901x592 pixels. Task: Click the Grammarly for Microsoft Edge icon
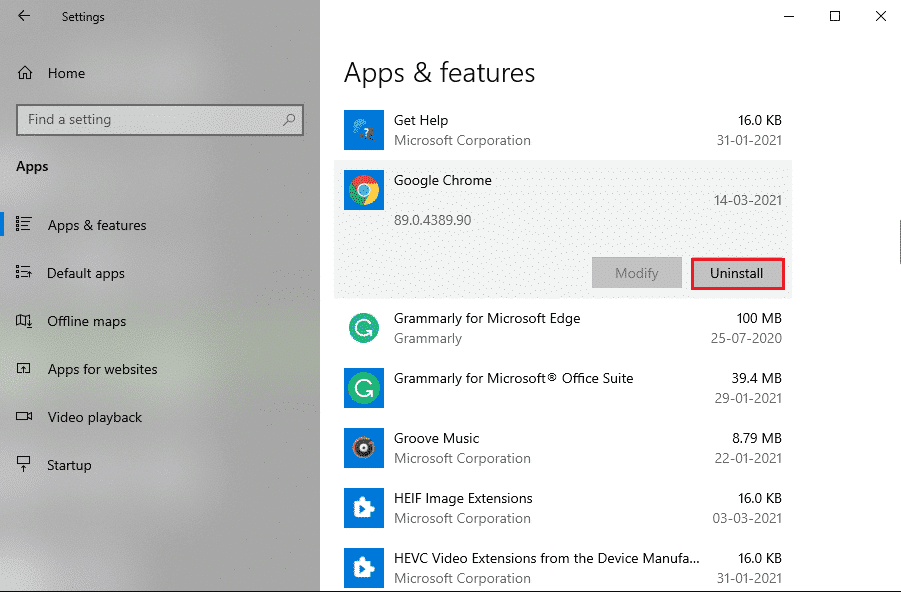coord(363,328)
